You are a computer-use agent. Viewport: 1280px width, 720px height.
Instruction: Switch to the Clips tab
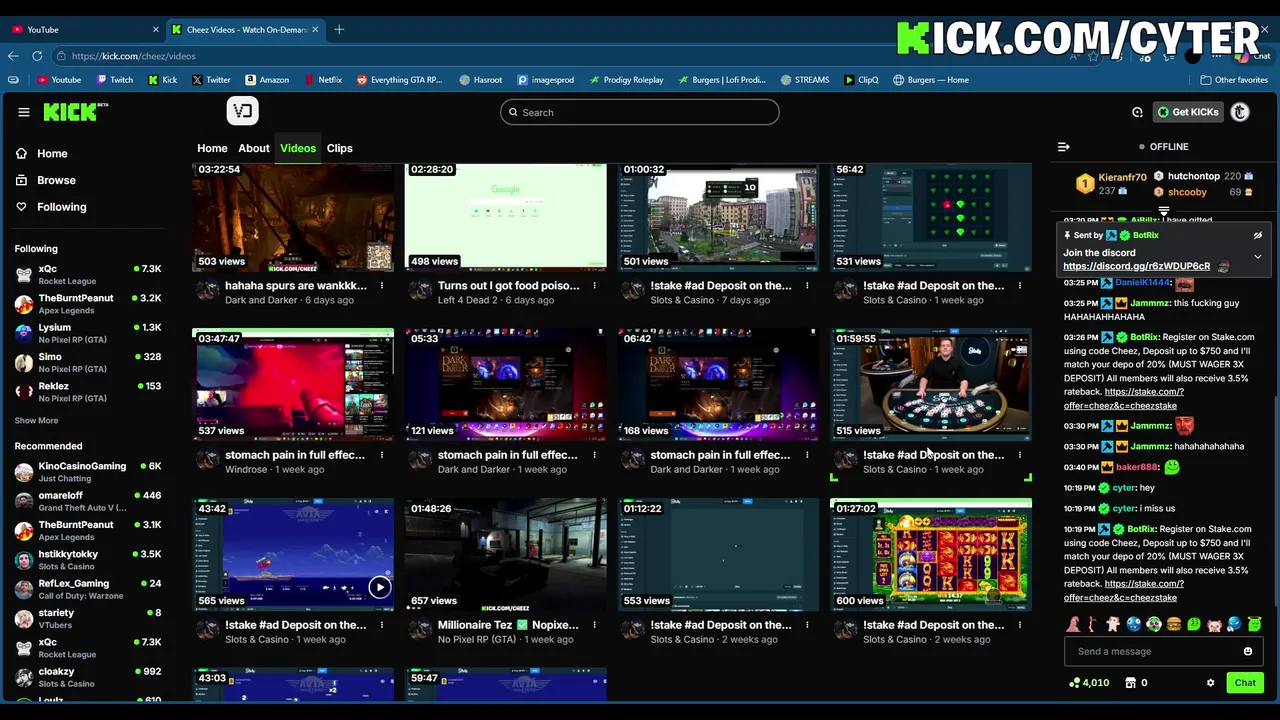coord(340,148)
